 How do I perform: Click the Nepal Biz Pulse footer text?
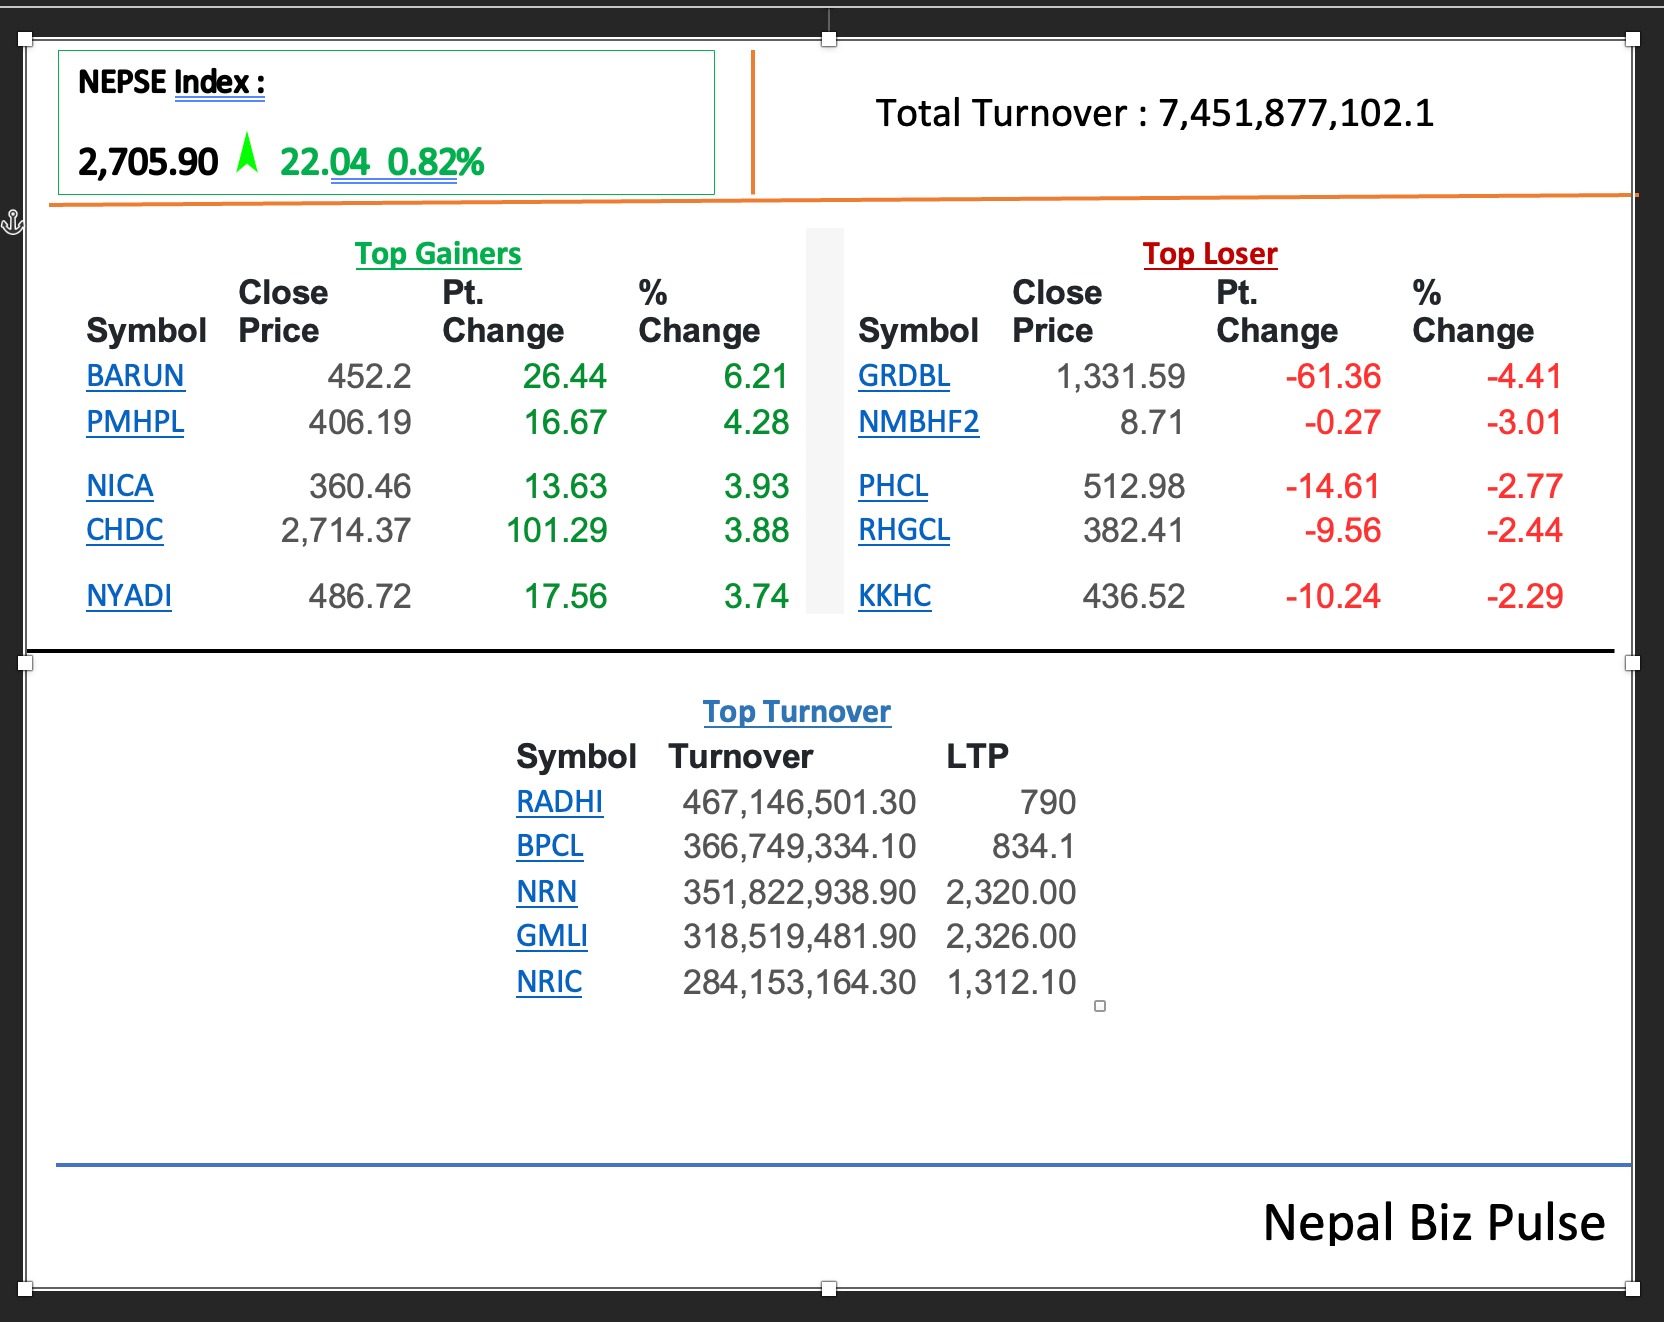[1433, 1222]
